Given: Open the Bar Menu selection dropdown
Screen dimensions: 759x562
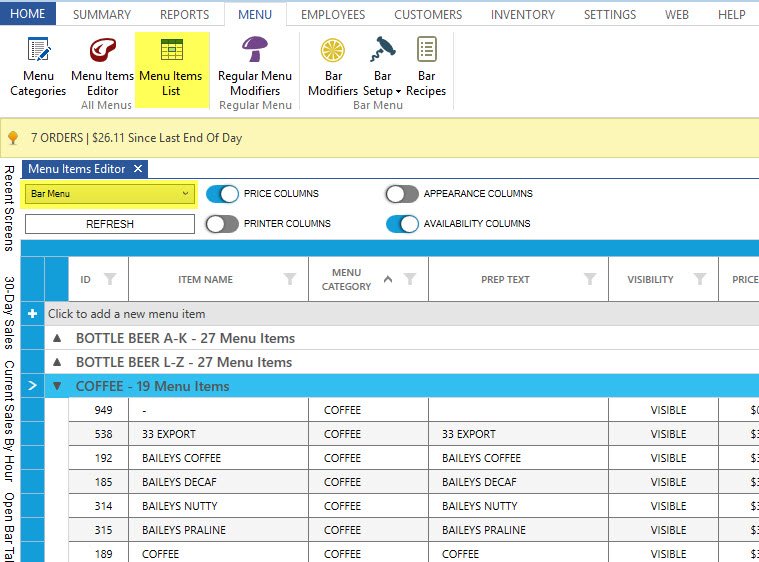Looking at the screenshot, I should pos(110,194).
